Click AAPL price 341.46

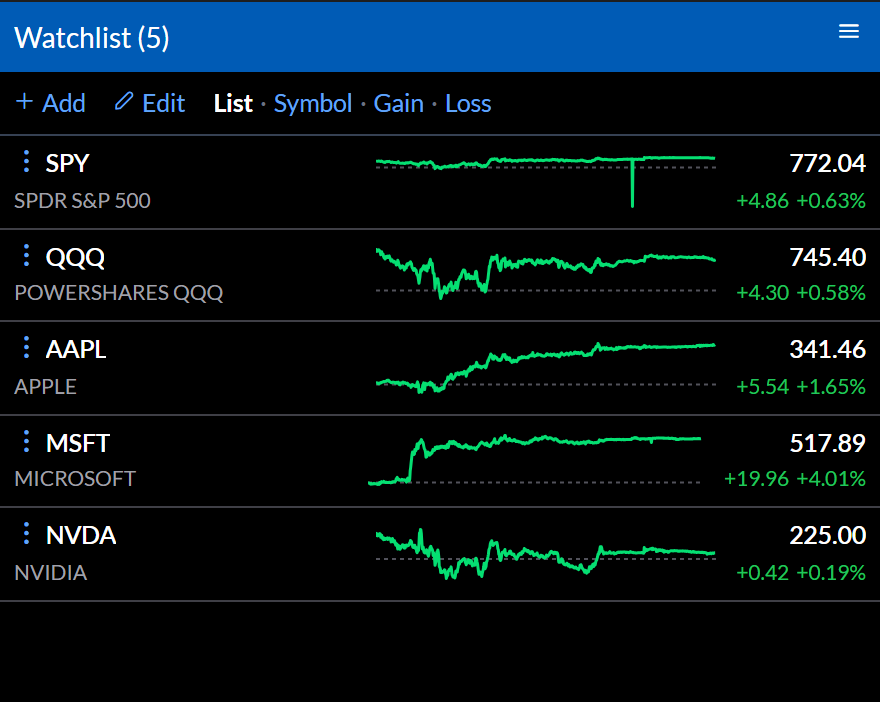tap(827, 350)
